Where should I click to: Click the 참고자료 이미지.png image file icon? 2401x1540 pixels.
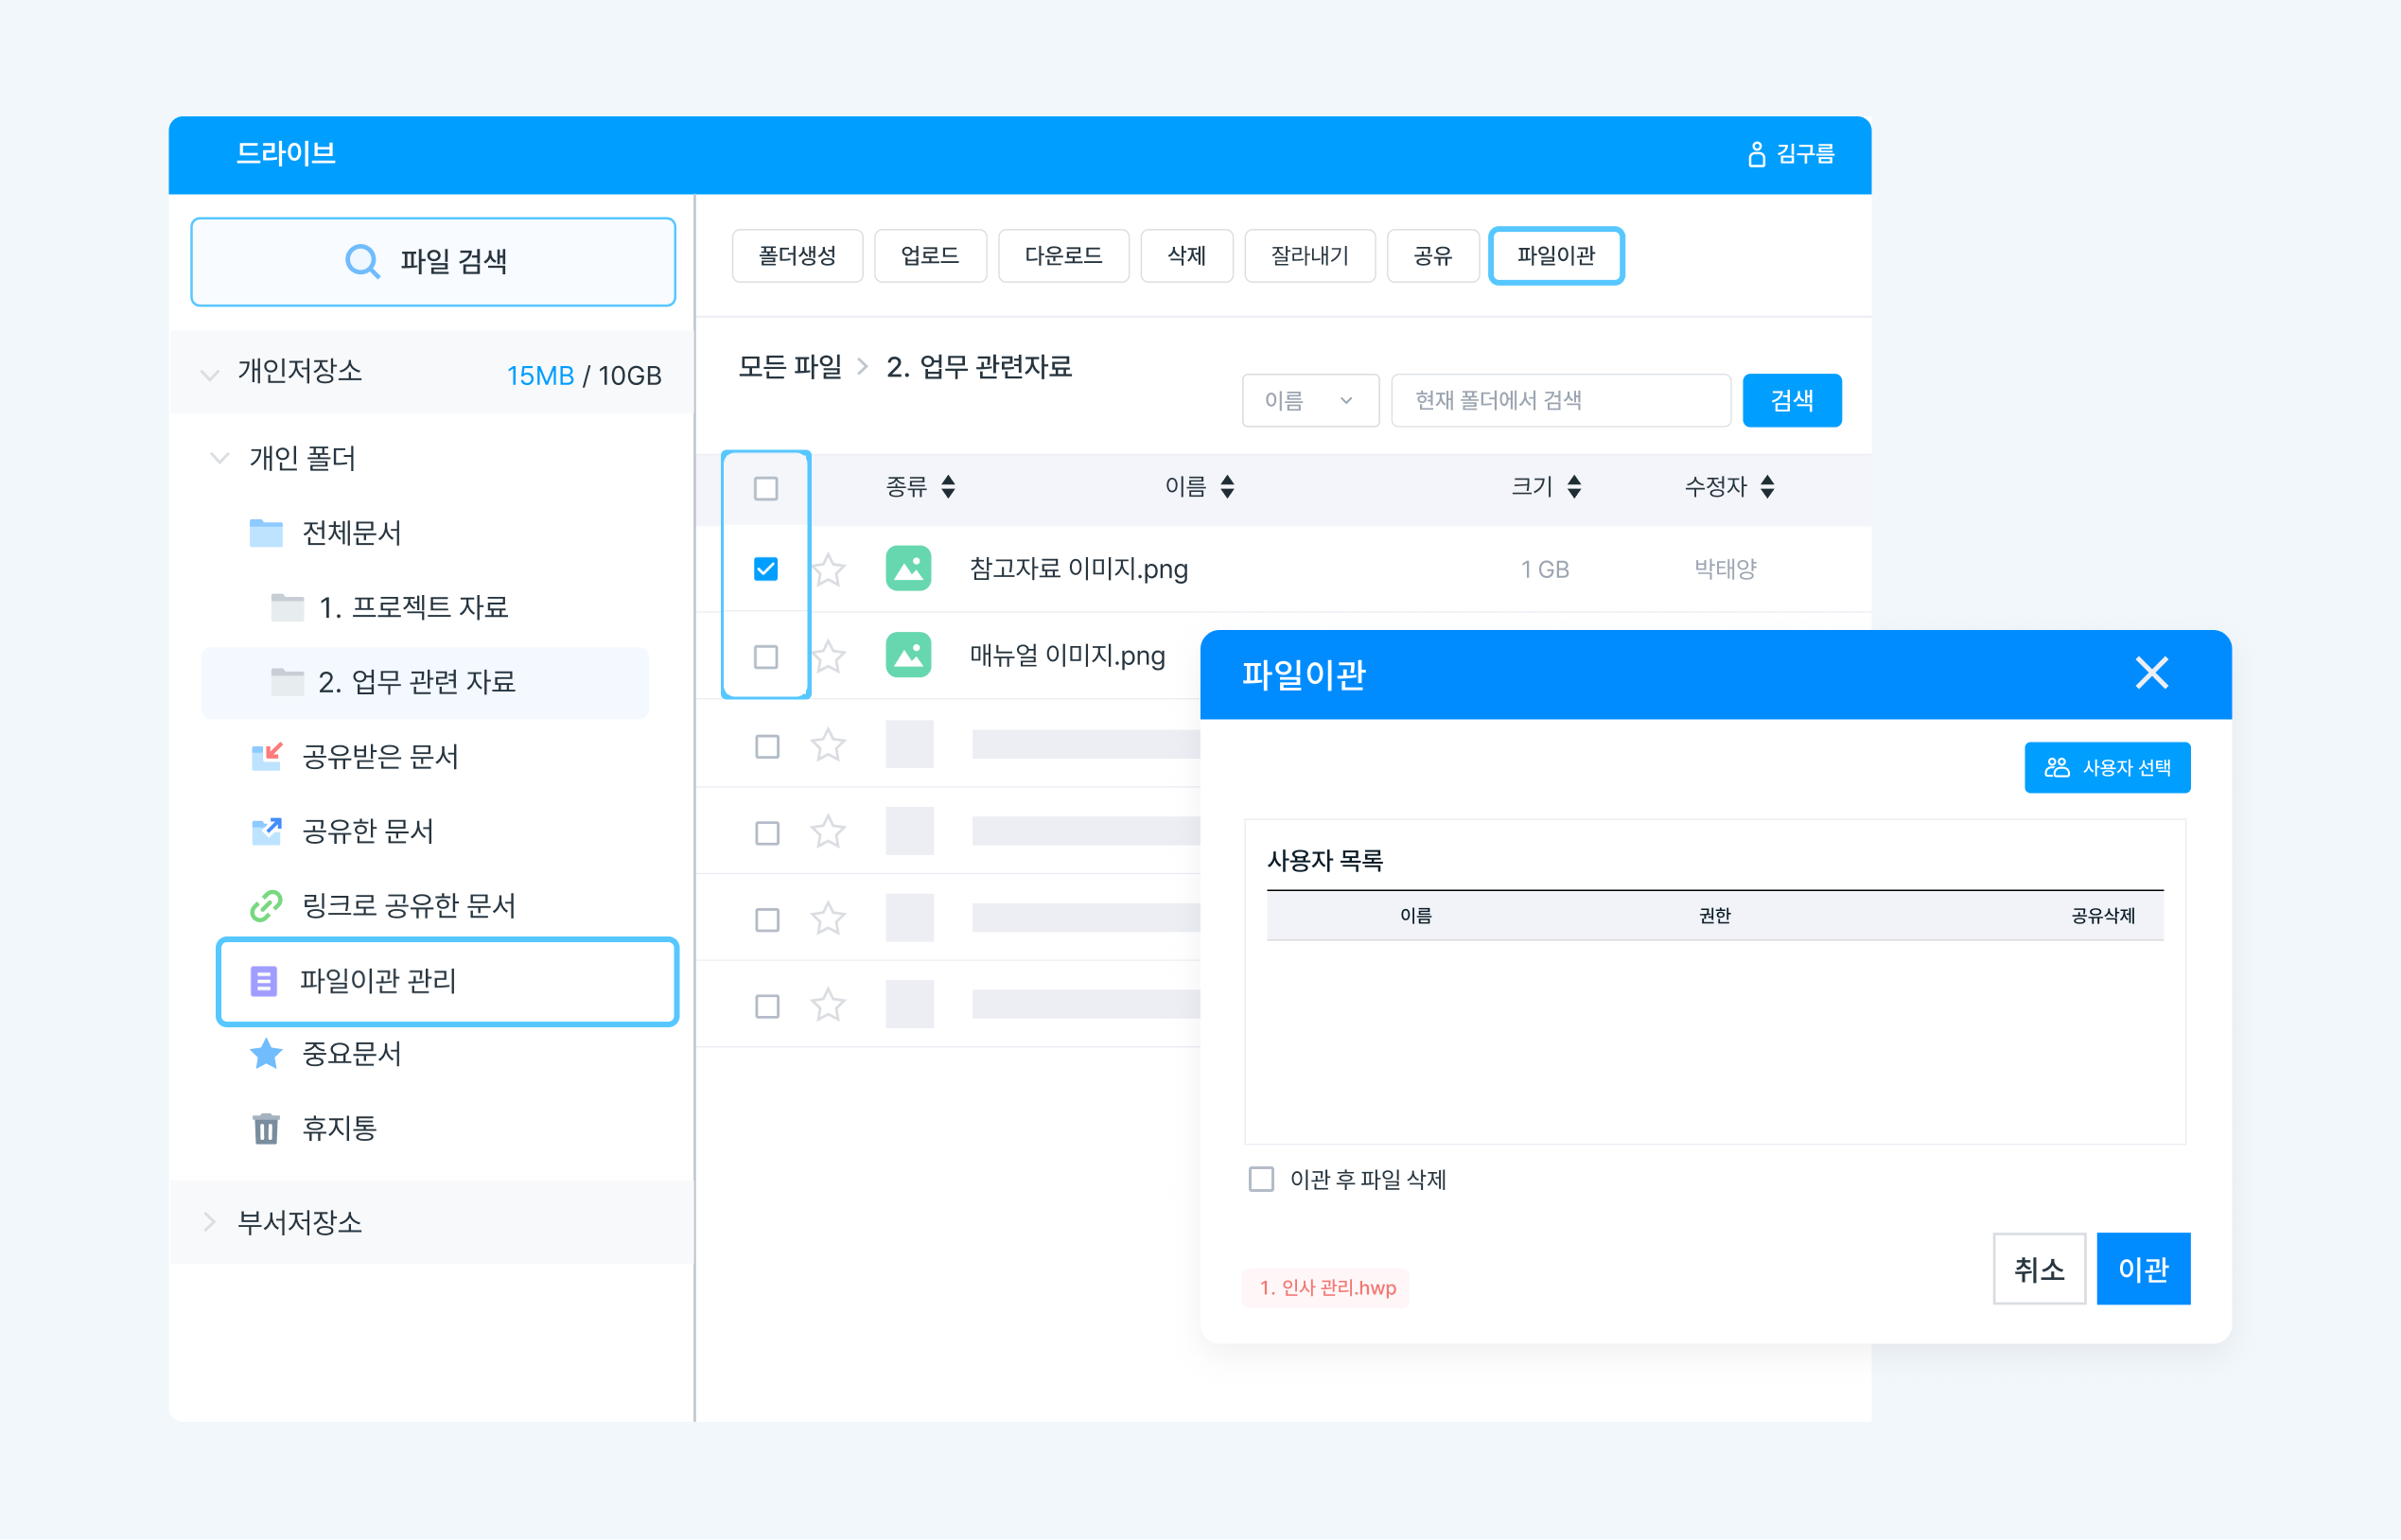(x=908, y=569)
